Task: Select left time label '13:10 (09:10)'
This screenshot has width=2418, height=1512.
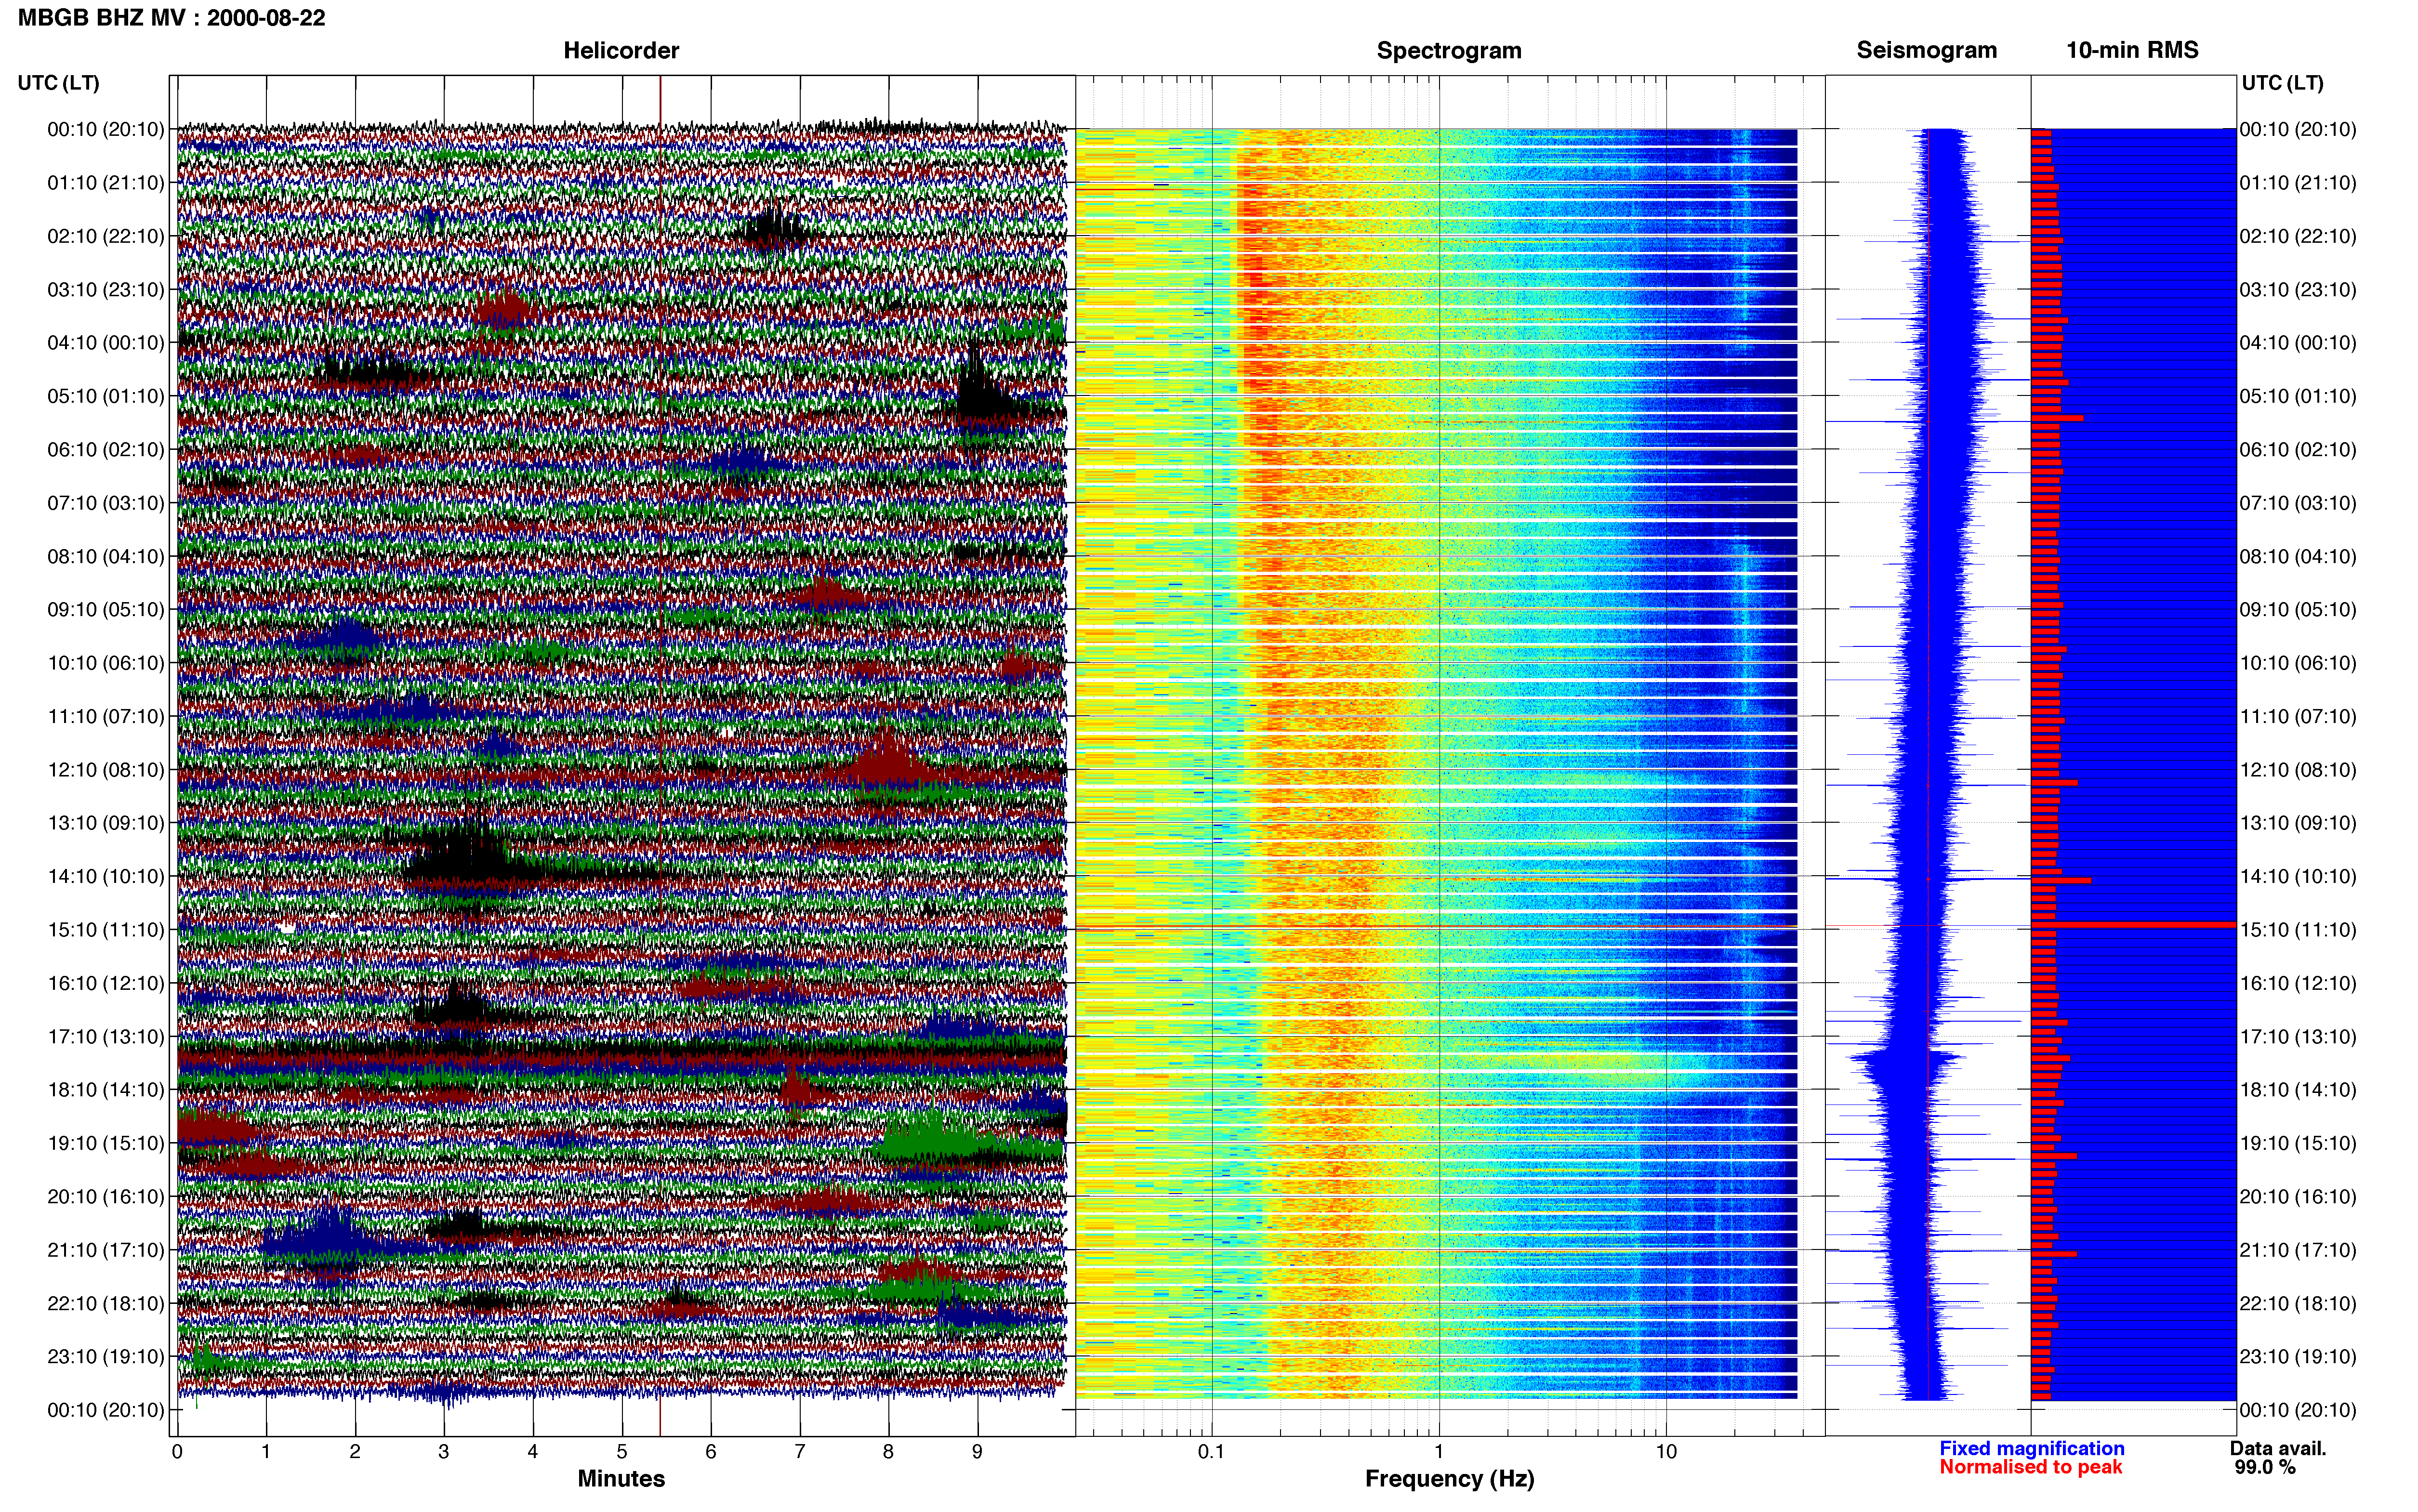Action: pos(106,823)
